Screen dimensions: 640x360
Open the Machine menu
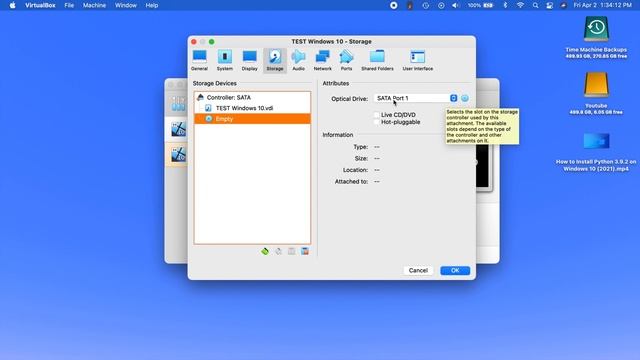tap(94, 5)
